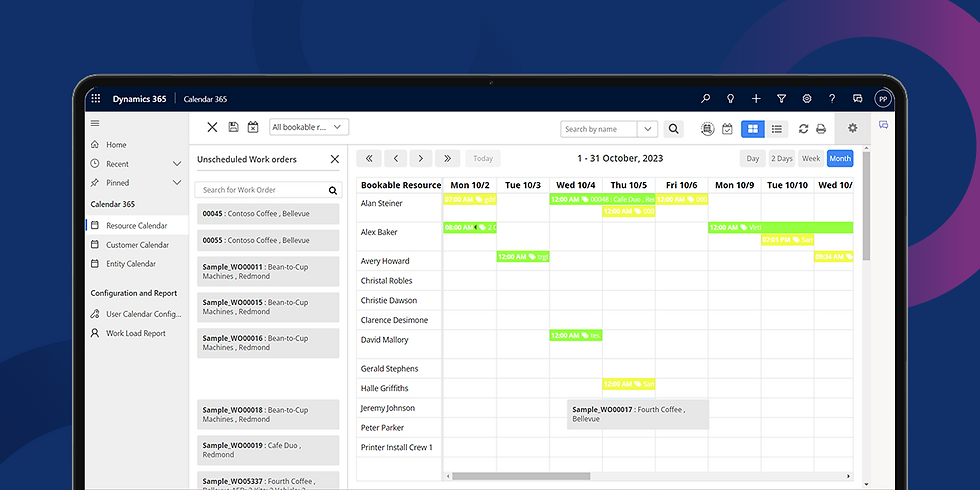Collapse the sidebar with hamburger menu
The image size is (980, 490).
(x=95, y=123)
